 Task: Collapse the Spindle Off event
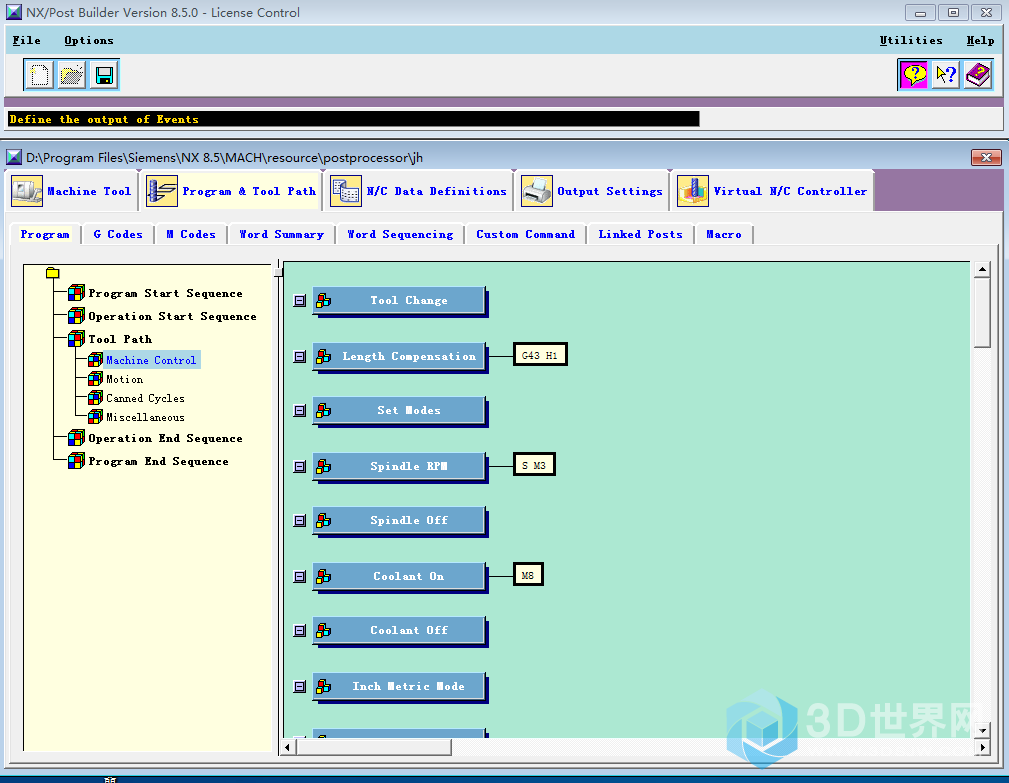pyautogui.click(x=299, y=520)
